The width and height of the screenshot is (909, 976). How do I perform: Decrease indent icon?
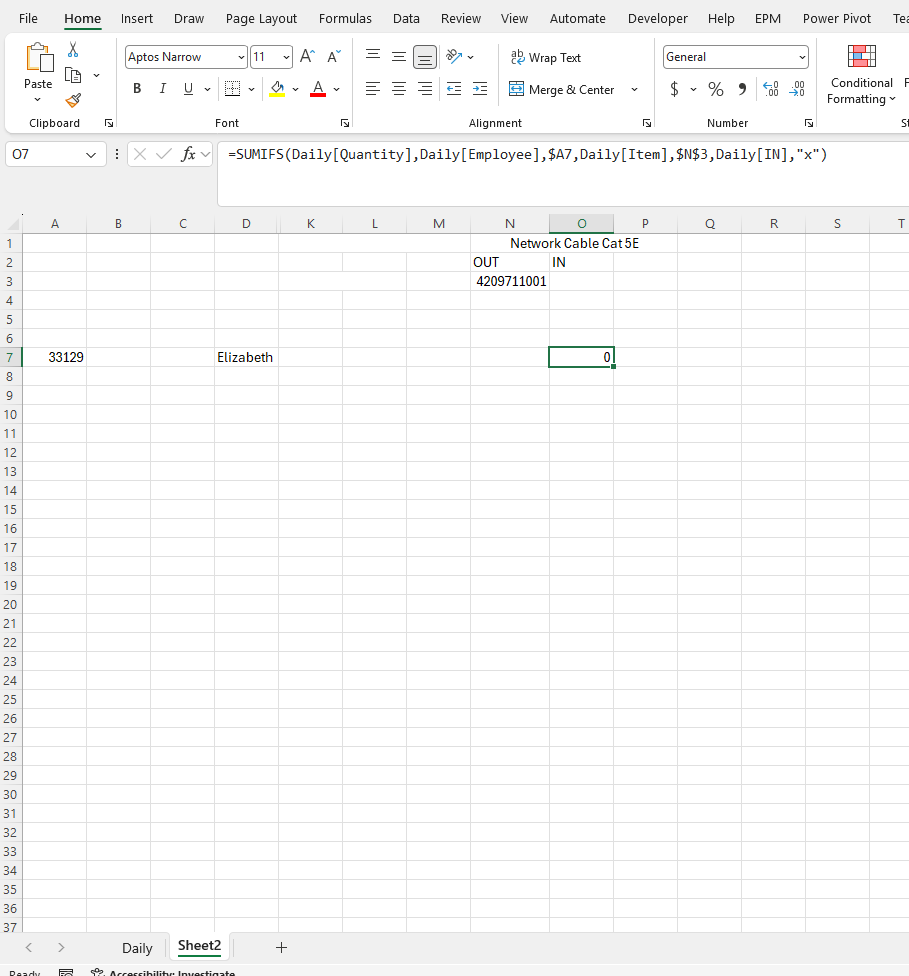454,89
